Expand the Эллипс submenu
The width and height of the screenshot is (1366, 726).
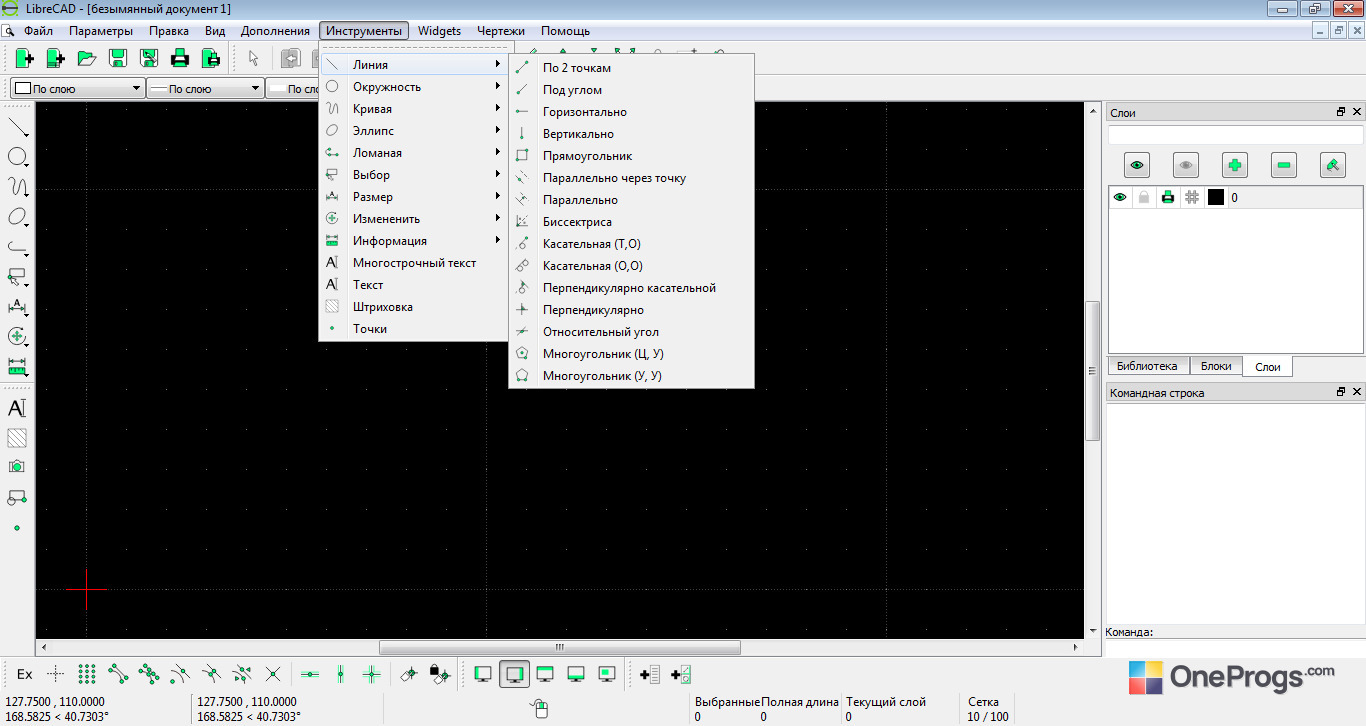pos(413,131)
